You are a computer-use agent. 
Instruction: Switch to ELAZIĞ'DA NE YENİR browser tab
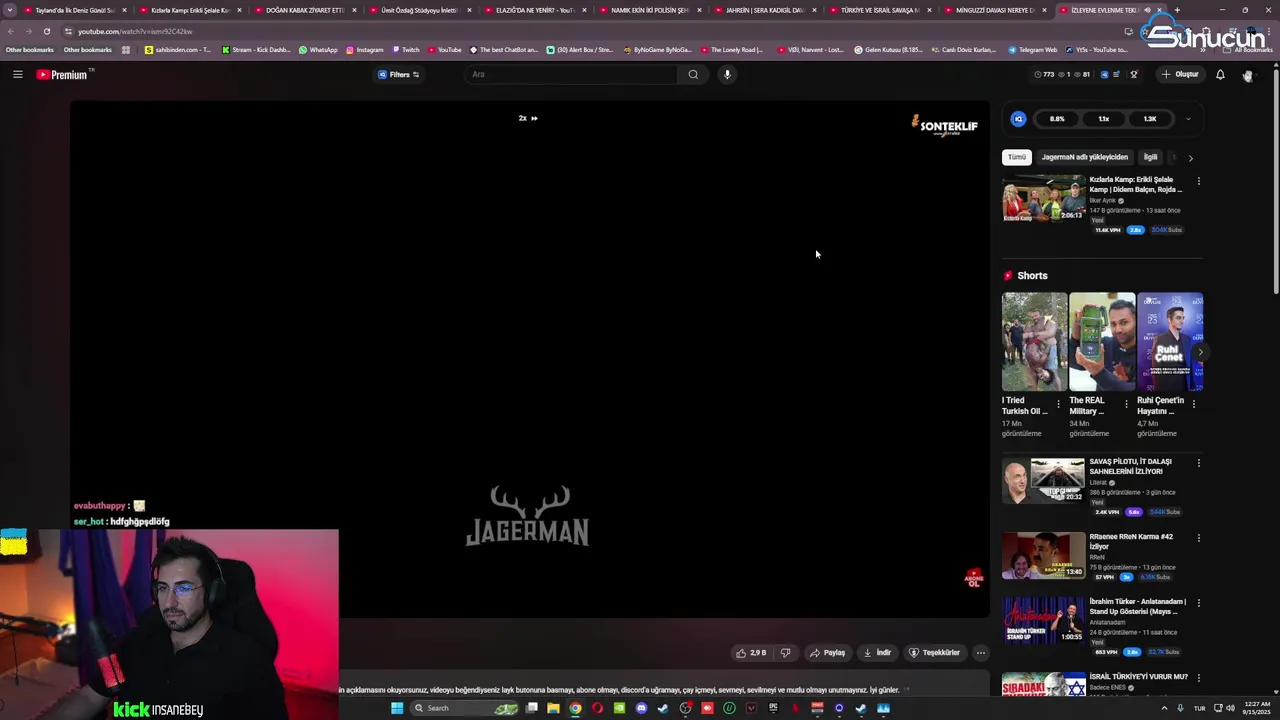click(x=535, y=10)
